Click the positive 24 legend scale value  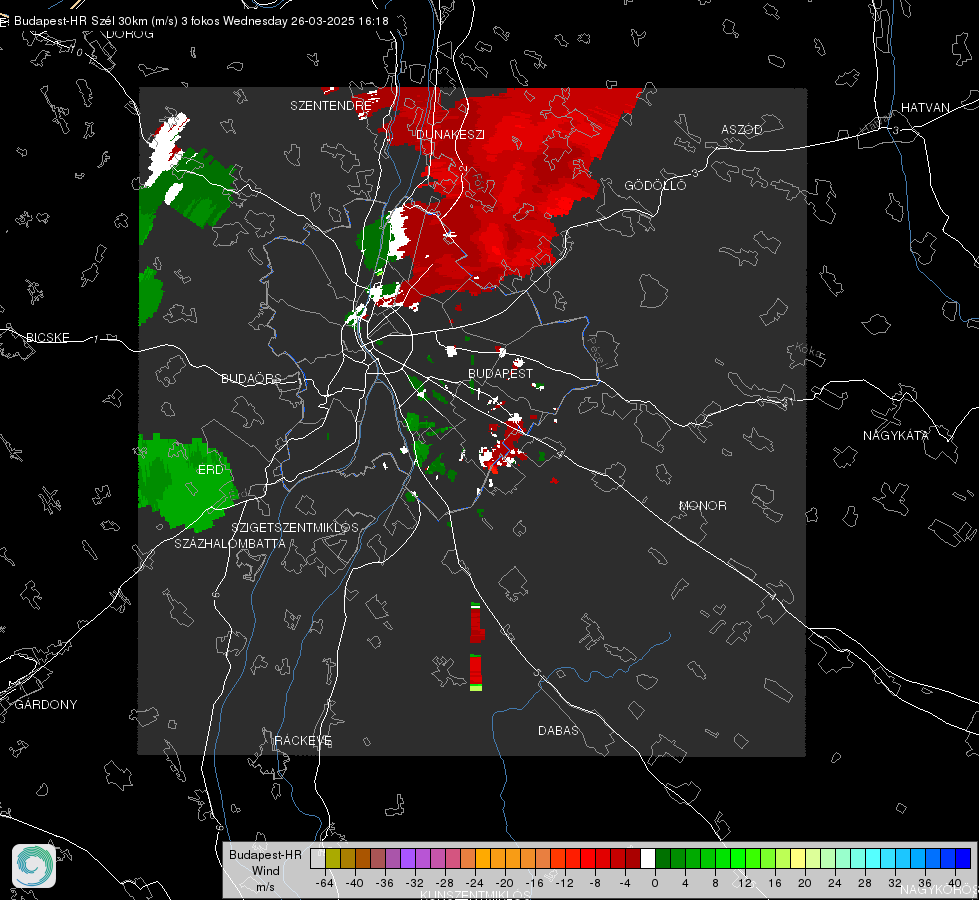coord(834,883)
